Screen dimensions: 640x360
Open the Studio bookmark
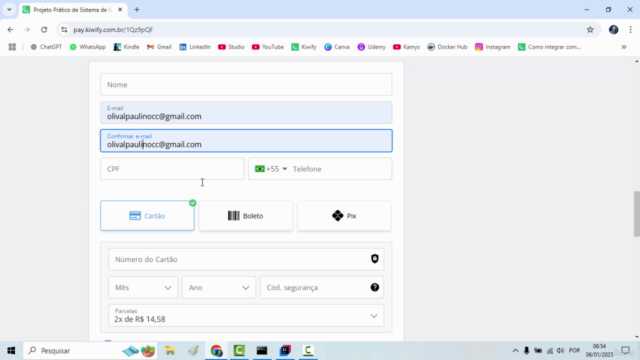tap(231, 47)
